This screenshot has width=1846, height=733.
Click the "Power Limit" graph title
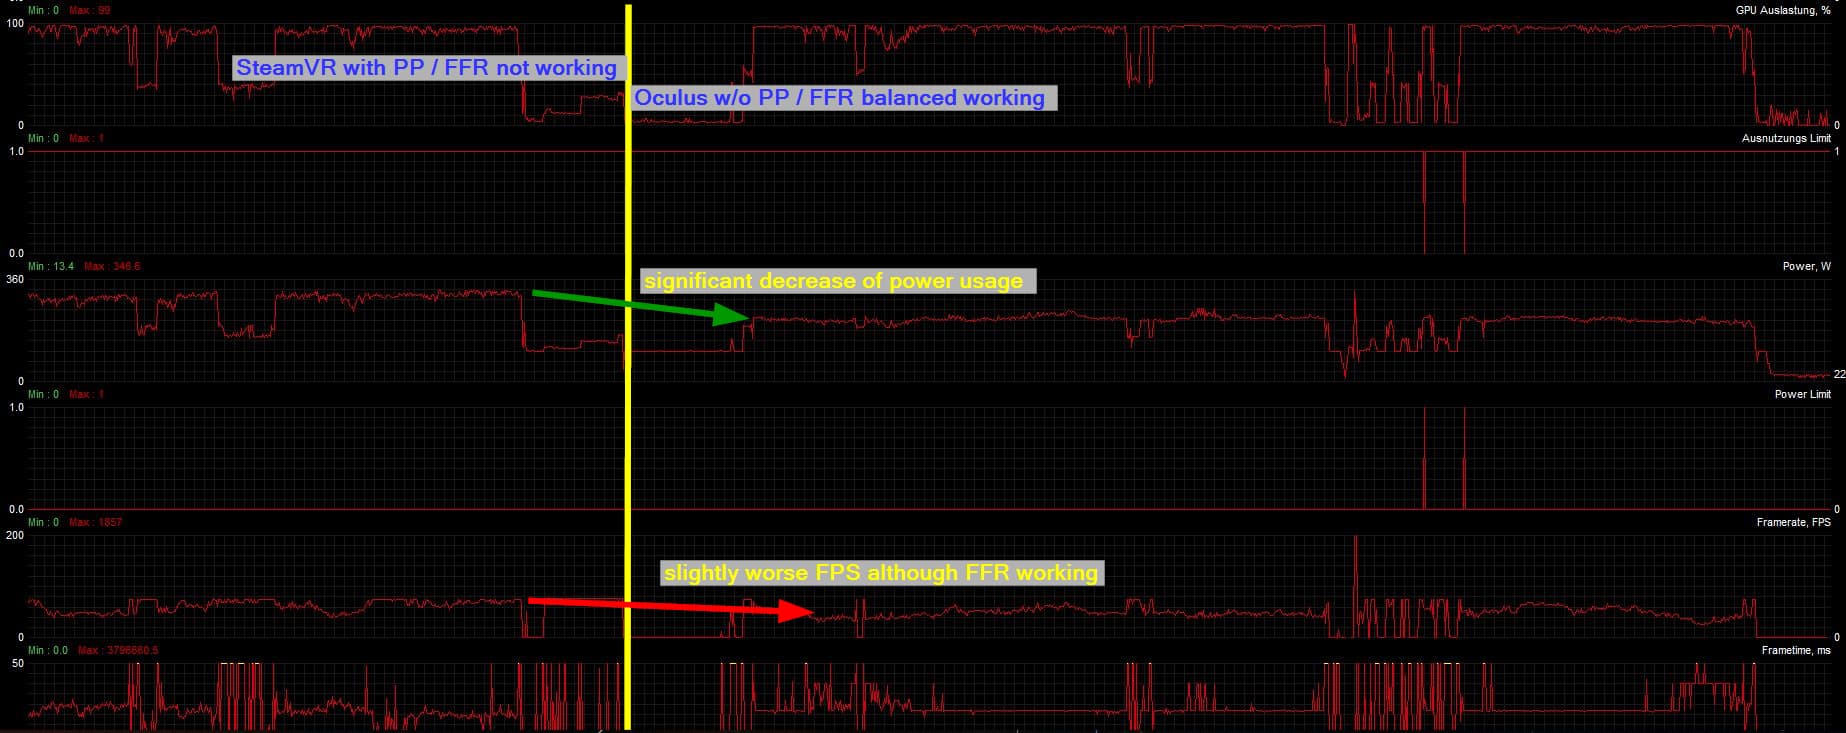pos(1802,394)
